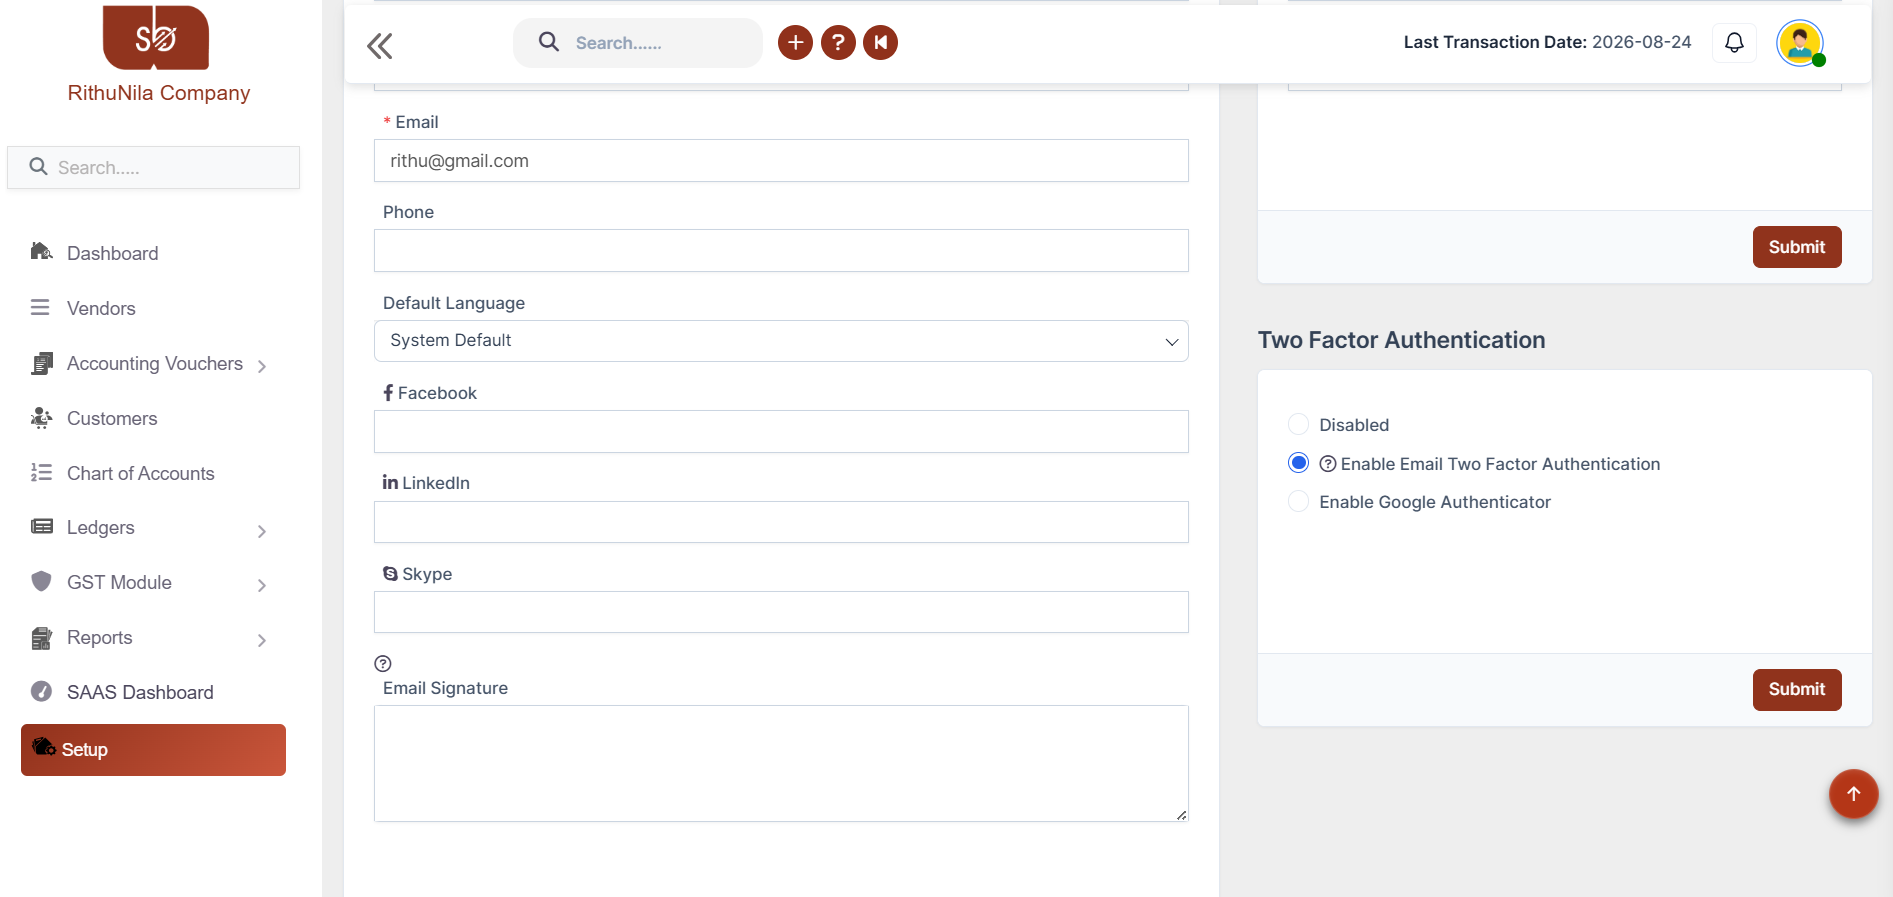Submit the Two Factor Authentication form

[x=1797, y=690]
